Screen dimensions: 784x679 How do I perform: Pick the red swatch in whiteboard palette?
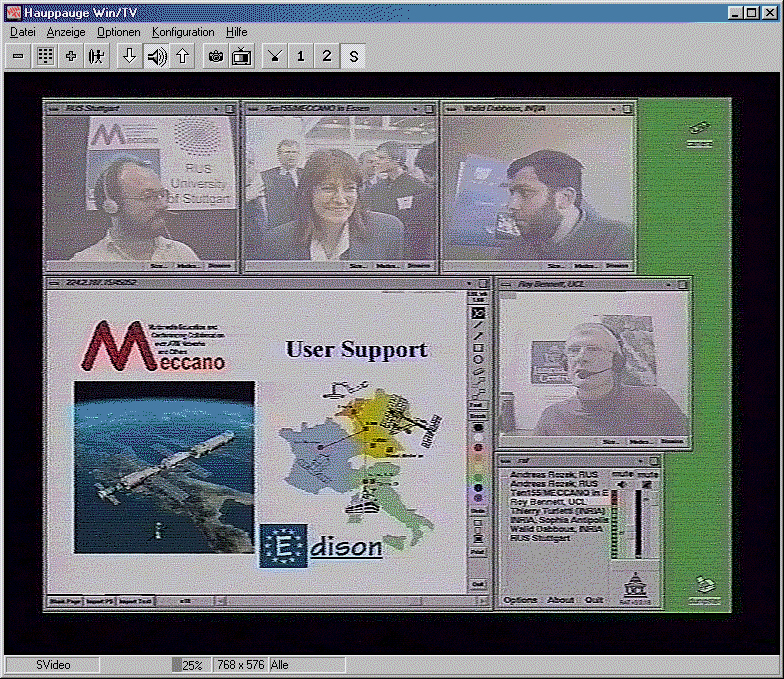[x=478, y=448]
